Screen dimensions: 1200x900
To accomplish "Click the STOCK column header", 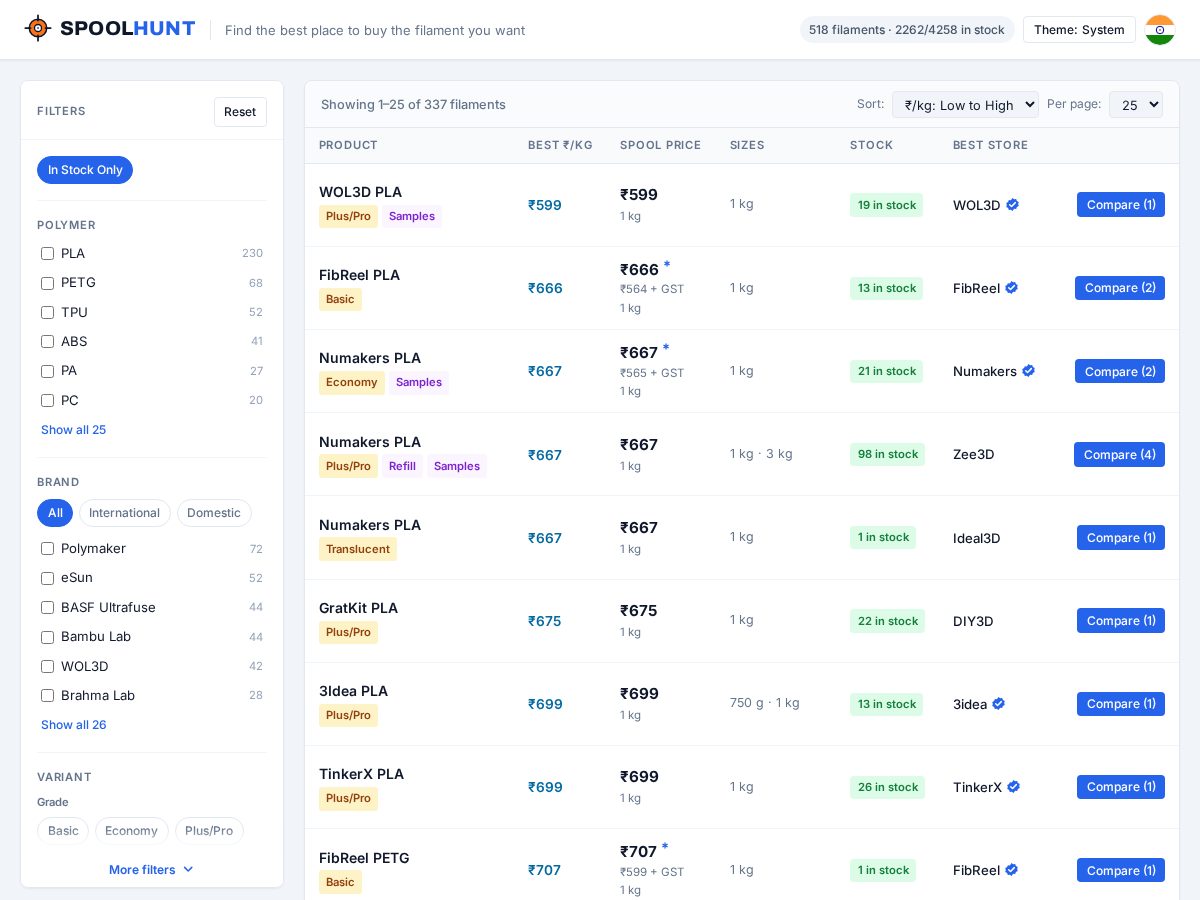I will [x=871, y=145].
